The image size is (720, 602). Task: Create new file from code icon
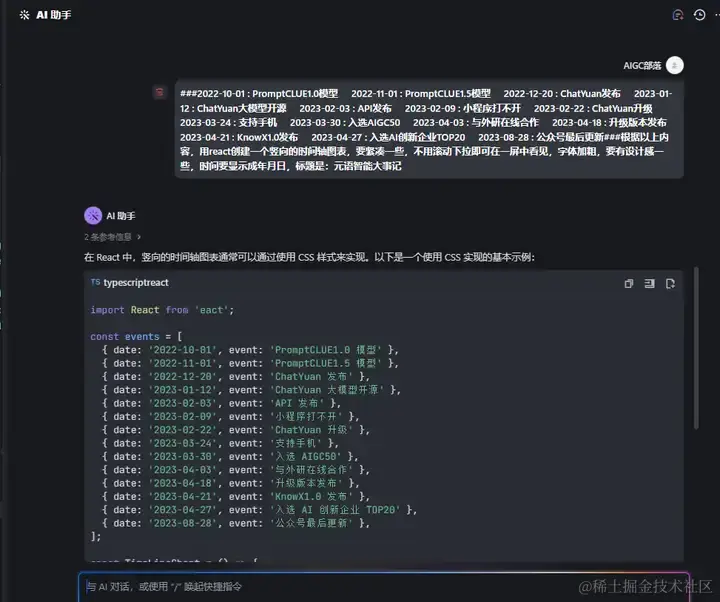coord(670,283)
